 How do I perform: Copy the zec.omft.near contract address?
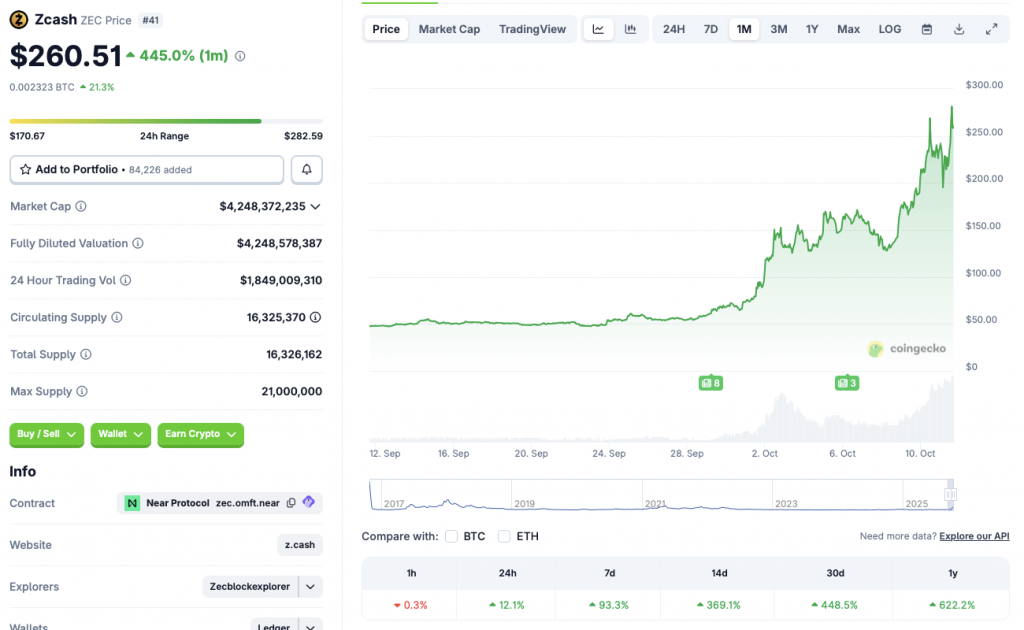(x=291, y=503)
